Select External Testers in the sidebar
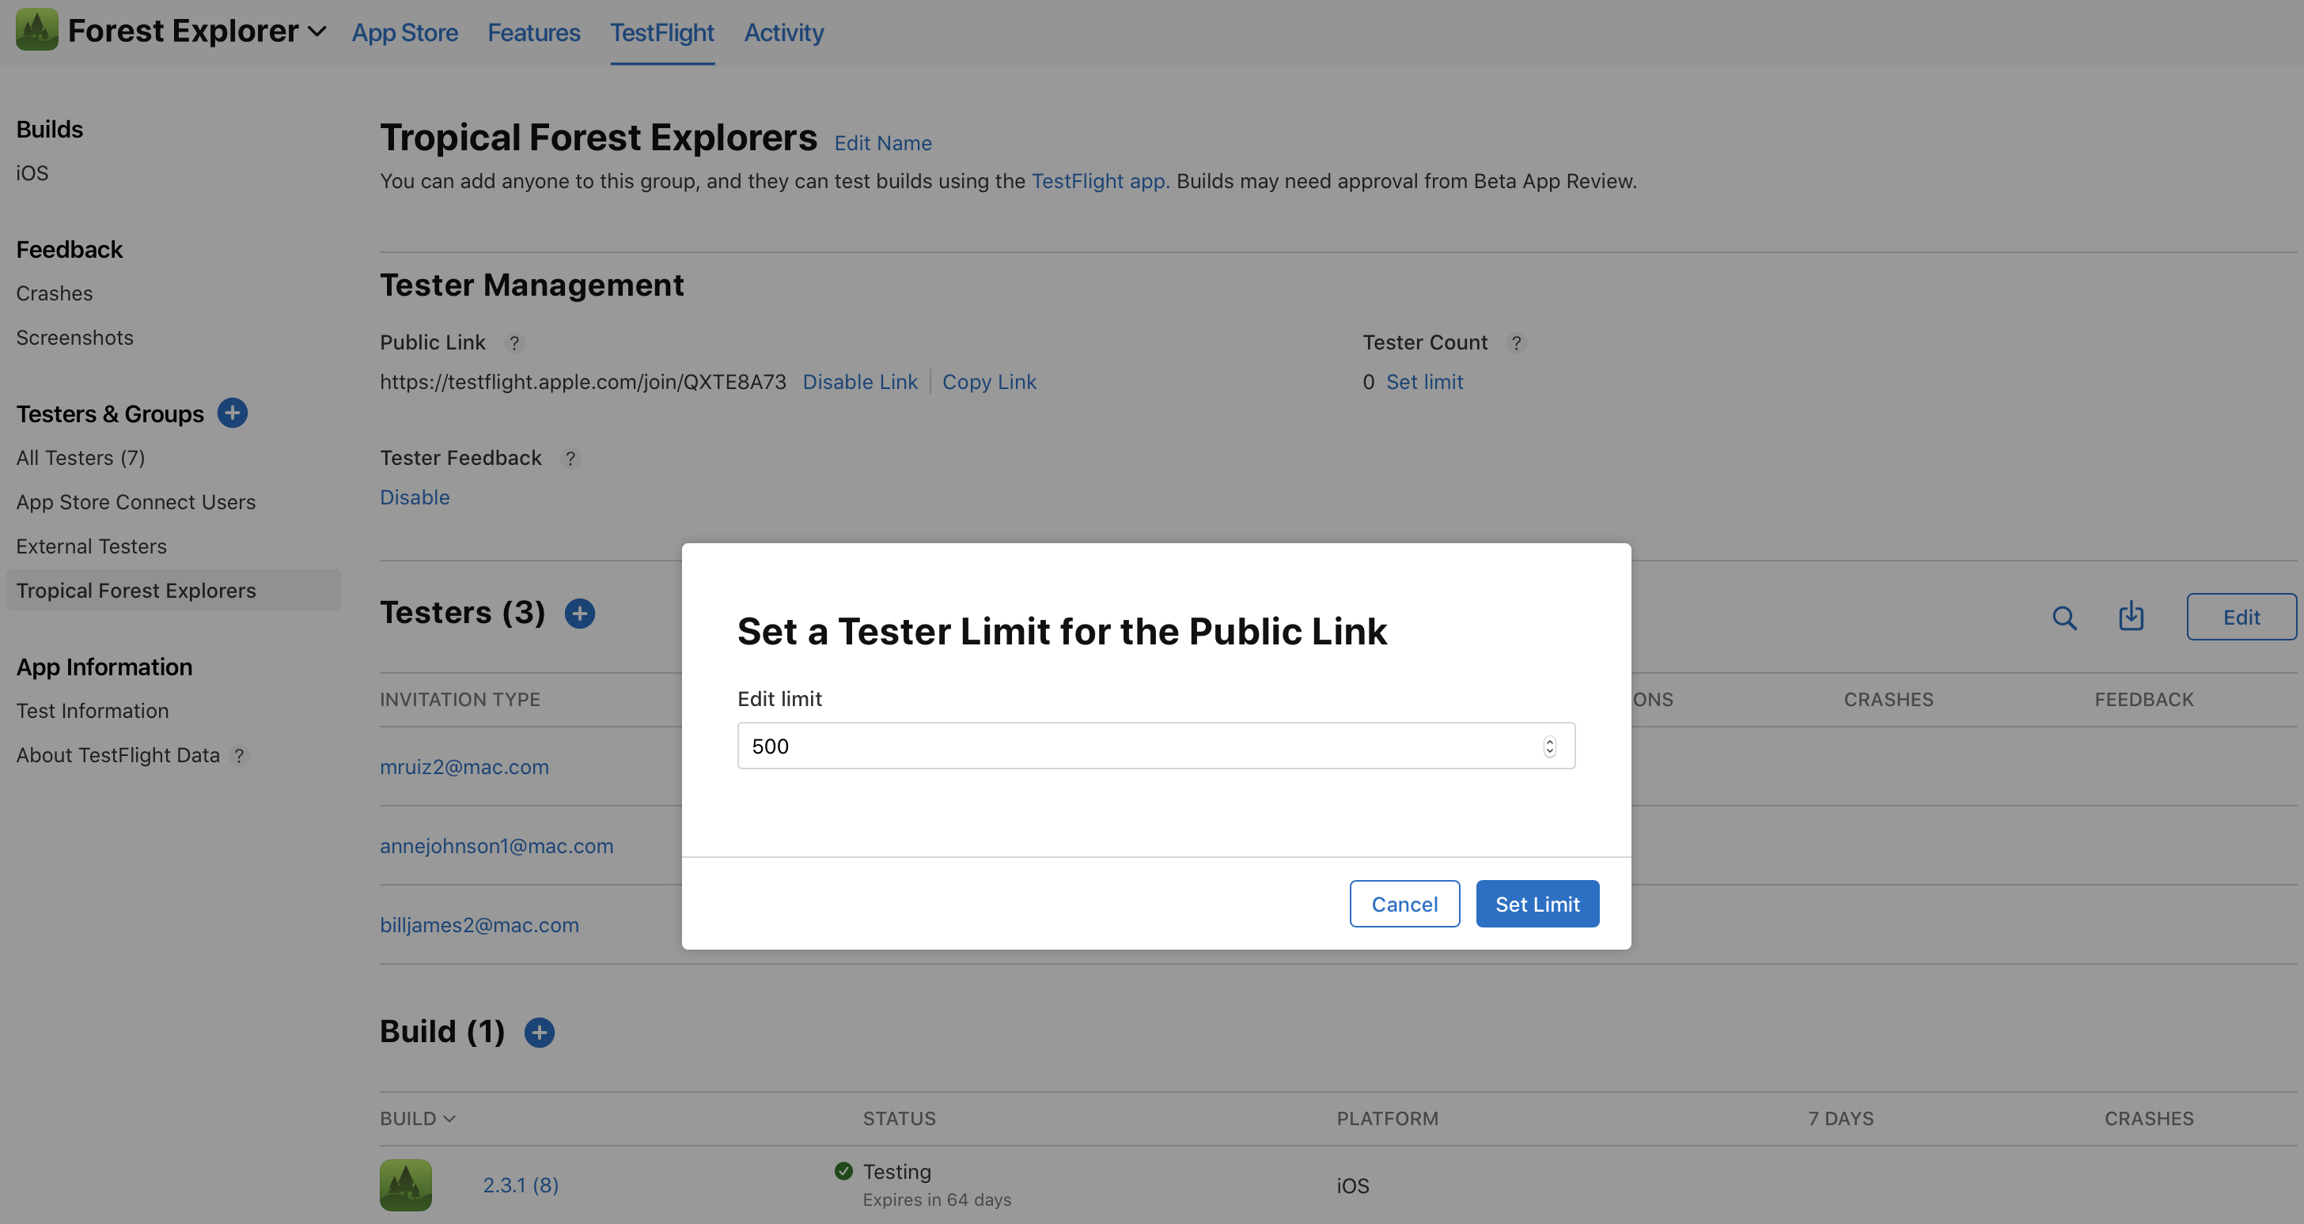The height and width of the screenshot is (1224, 2304). (x=91, y=546)
